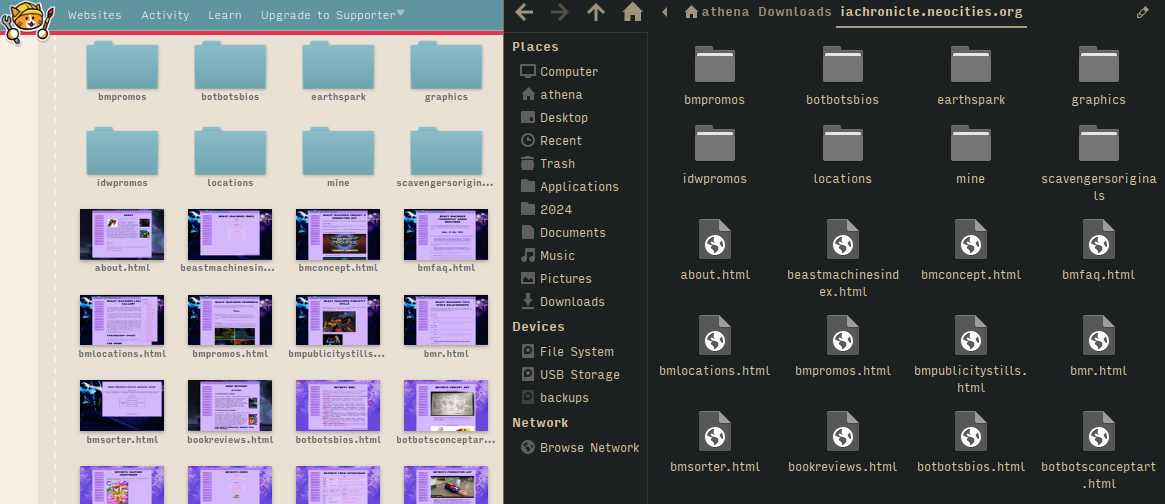This screenshot has width=1165, height=504.
Task: Open Trash in the Places sidebar
Action: tap(557, 164)
